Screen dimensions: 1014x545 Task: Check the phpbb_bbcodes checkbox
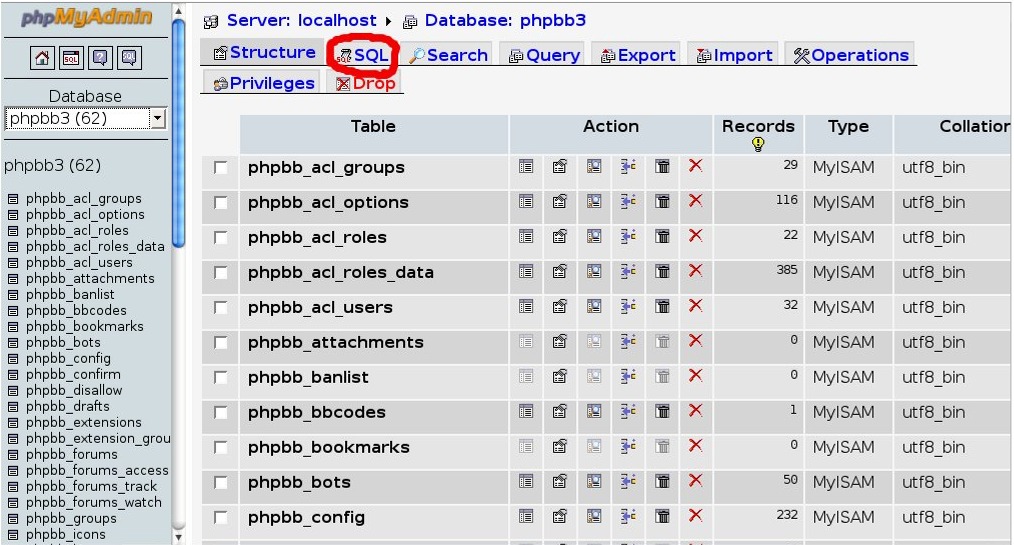click(221, 412)
